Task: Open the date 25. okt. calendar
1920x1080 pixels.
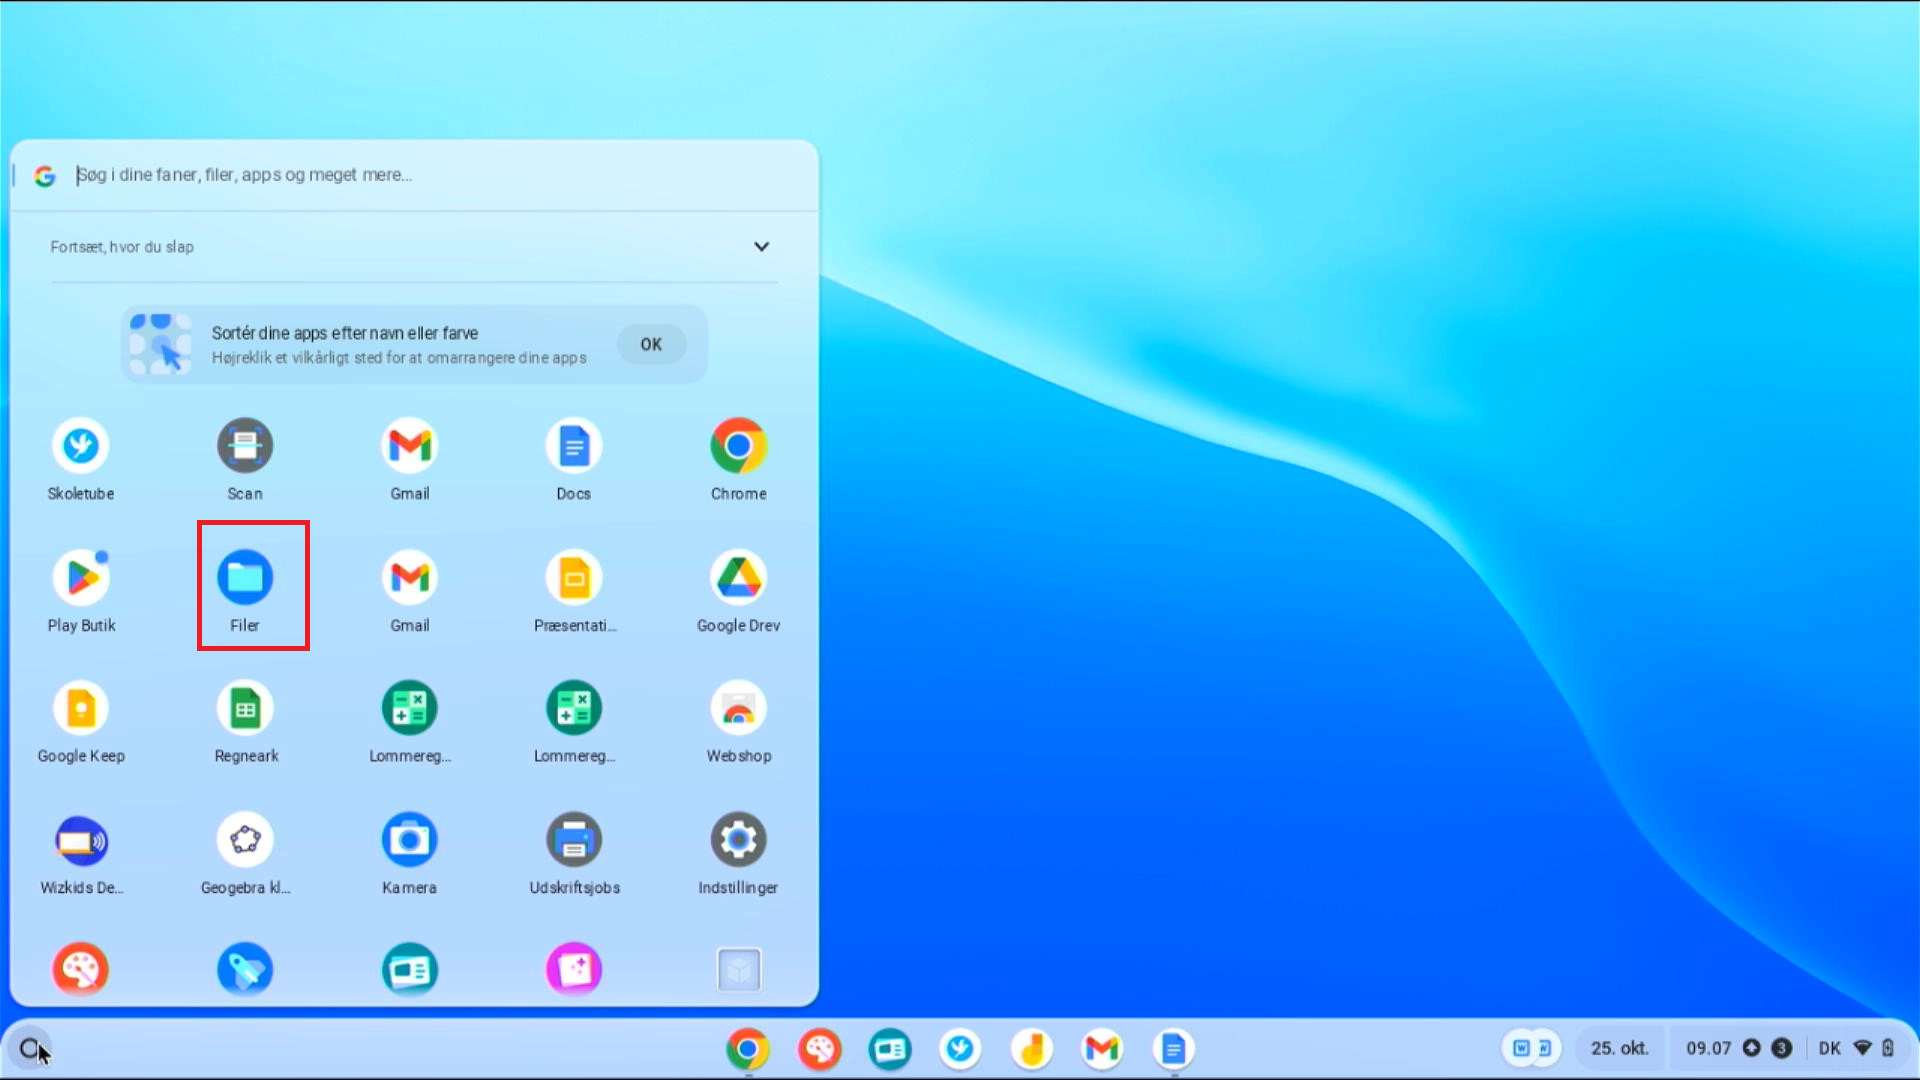Action: coord(1619,1048)
